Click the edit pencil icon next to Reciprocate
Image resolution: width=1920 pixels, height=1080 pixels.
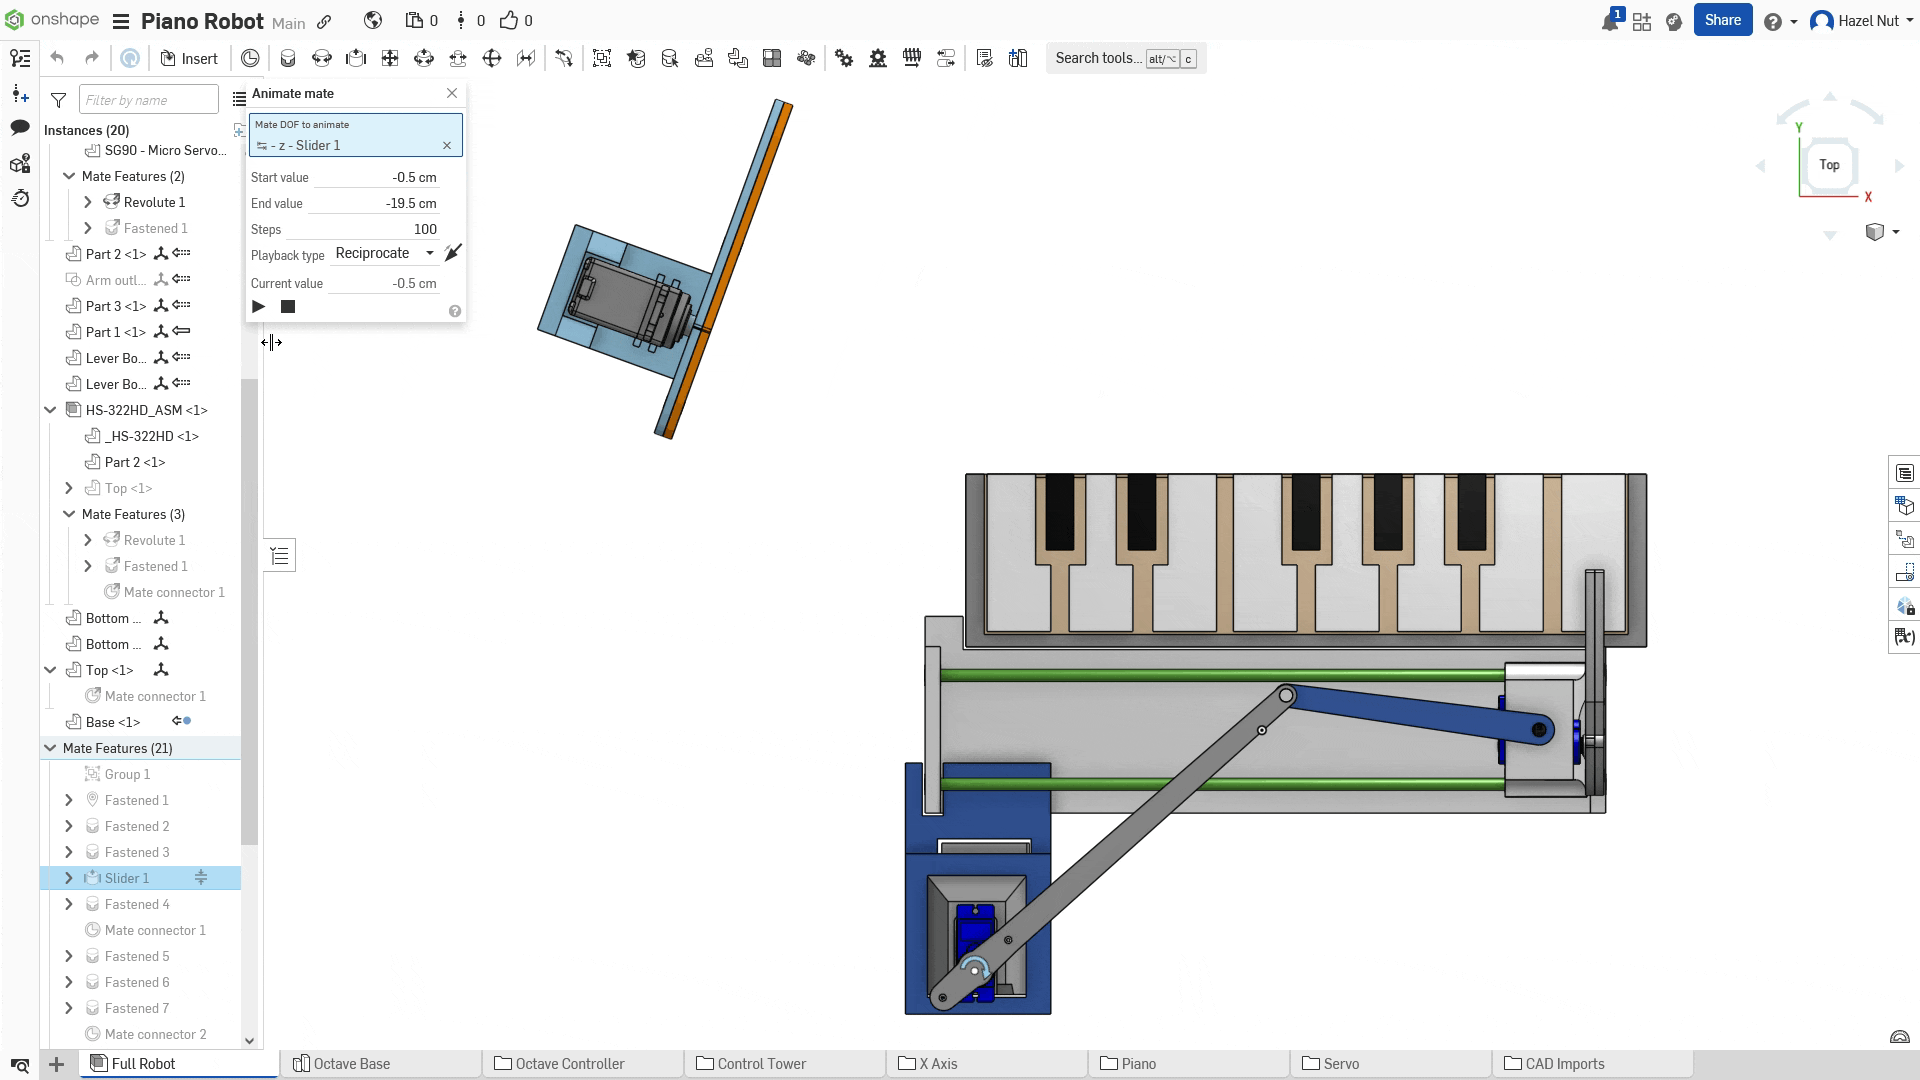452,253
